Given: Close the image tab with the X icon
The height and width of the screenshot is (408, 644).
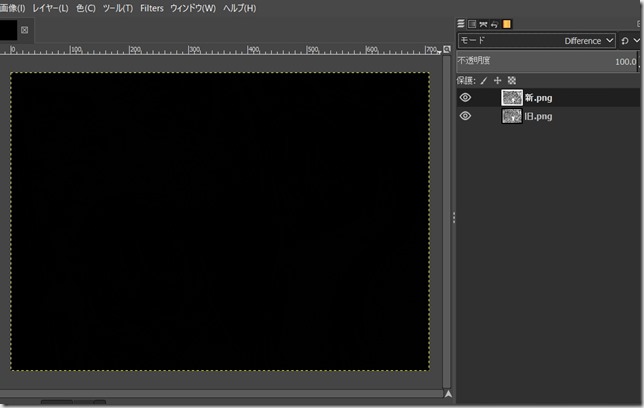Looking at the screenshot, I should point(25,30).
